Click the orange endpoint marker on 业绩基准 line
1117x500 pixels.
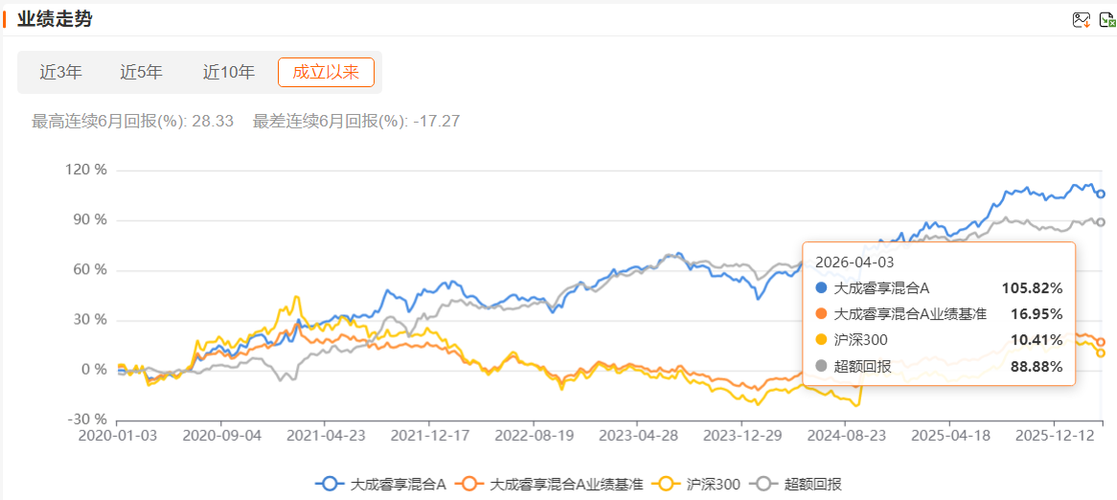(x=1101, y=342)
